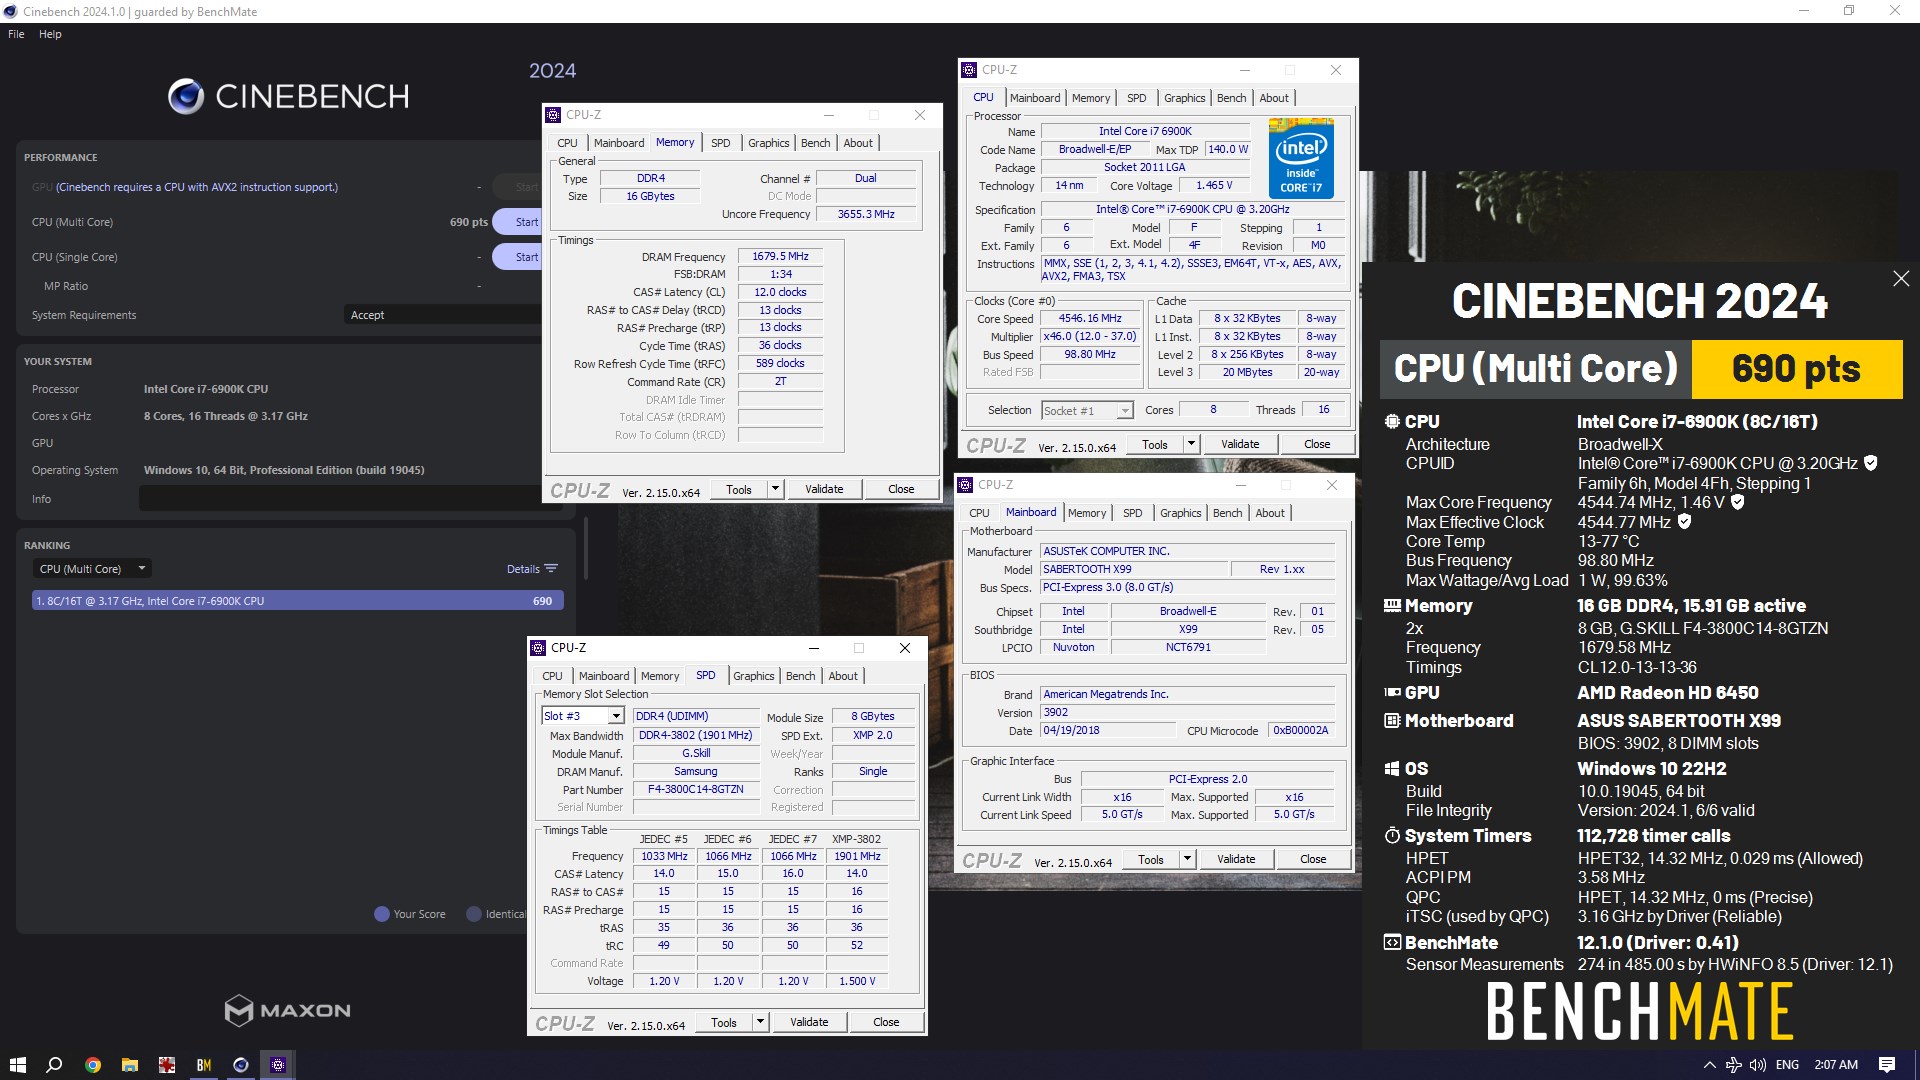Expand Tools arrow in SPD CPU-Z window

point(760,1022)
